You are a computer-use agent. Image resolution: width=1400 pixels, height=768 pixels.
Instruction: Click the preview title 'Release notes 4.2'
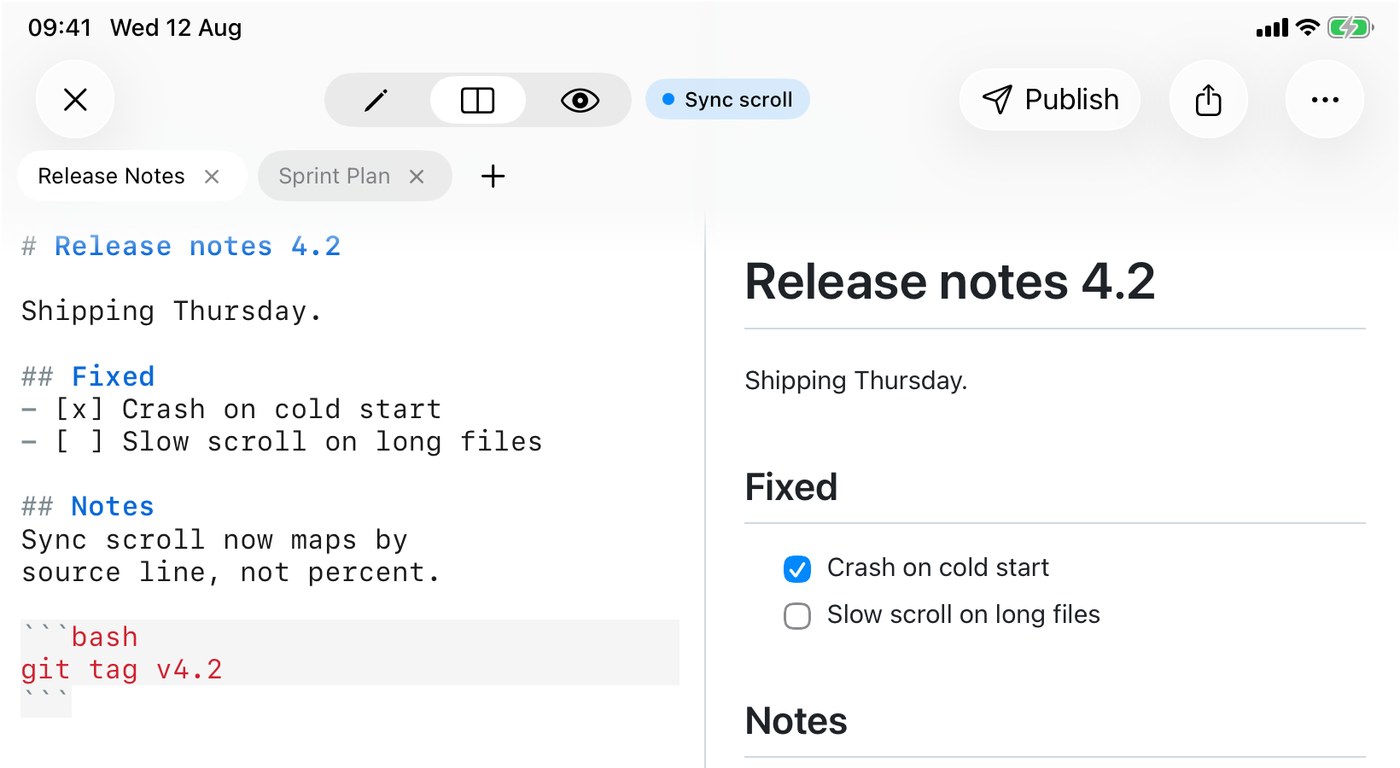pos(950,281)
